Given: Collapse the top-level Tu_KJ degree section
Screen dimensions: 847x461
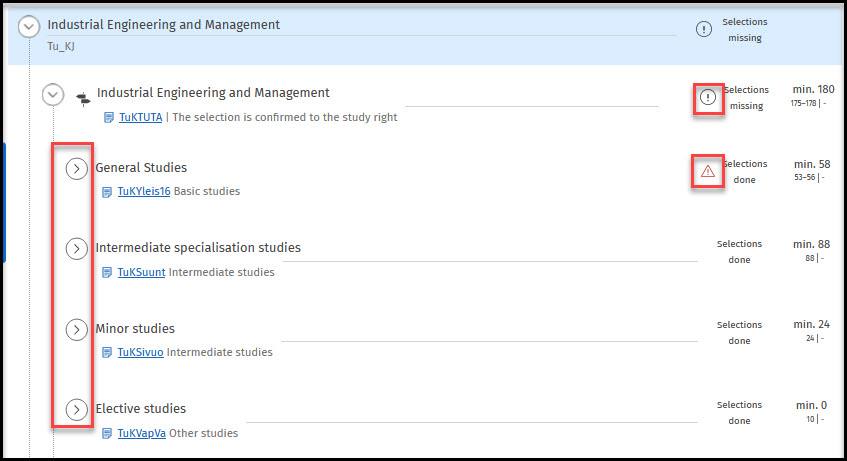Looking at the screenshot, I should [29, 27].
